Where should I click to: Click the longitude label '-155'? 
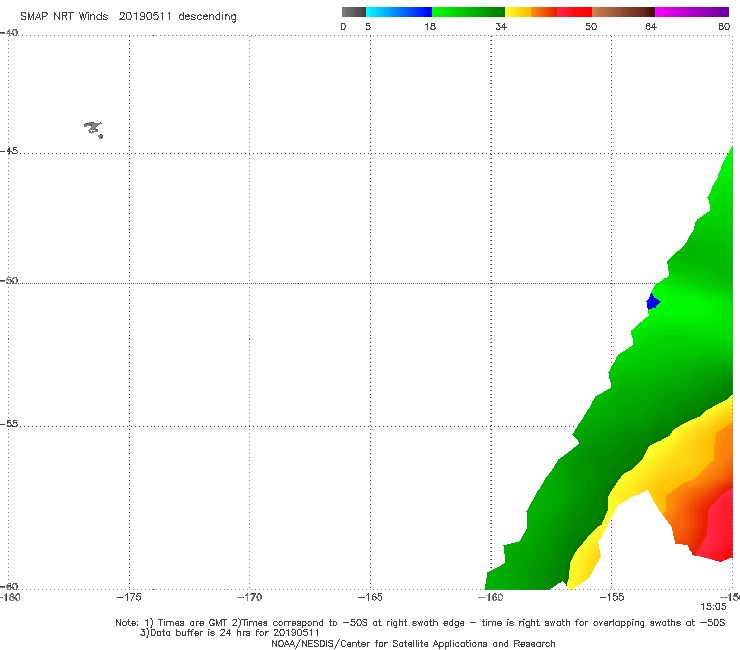coord(612,598)
